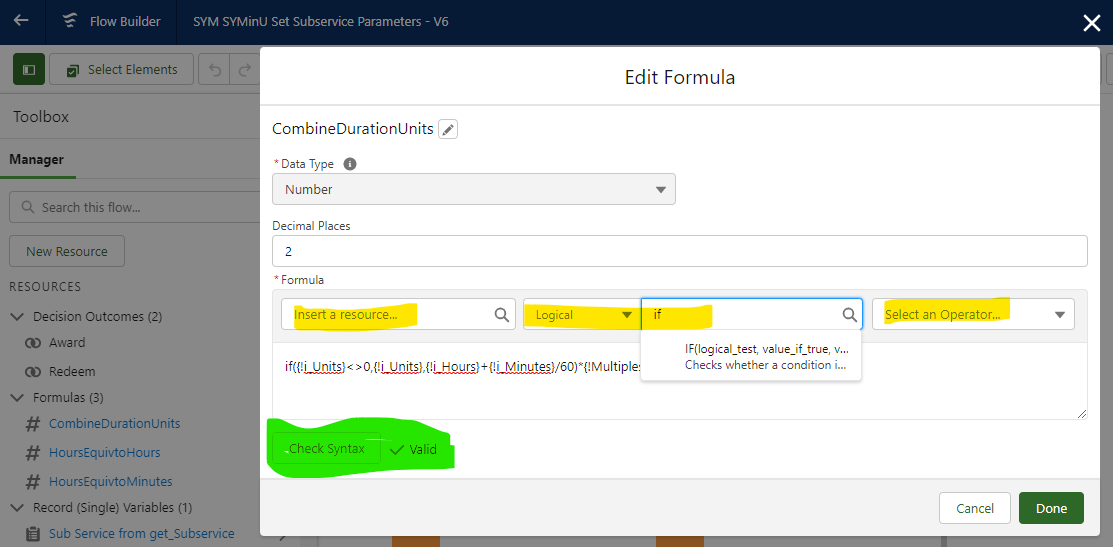The width and height of the screenshot is (1113, 547).
Task: Click the Toolbox heading
Action: point(41,117)
